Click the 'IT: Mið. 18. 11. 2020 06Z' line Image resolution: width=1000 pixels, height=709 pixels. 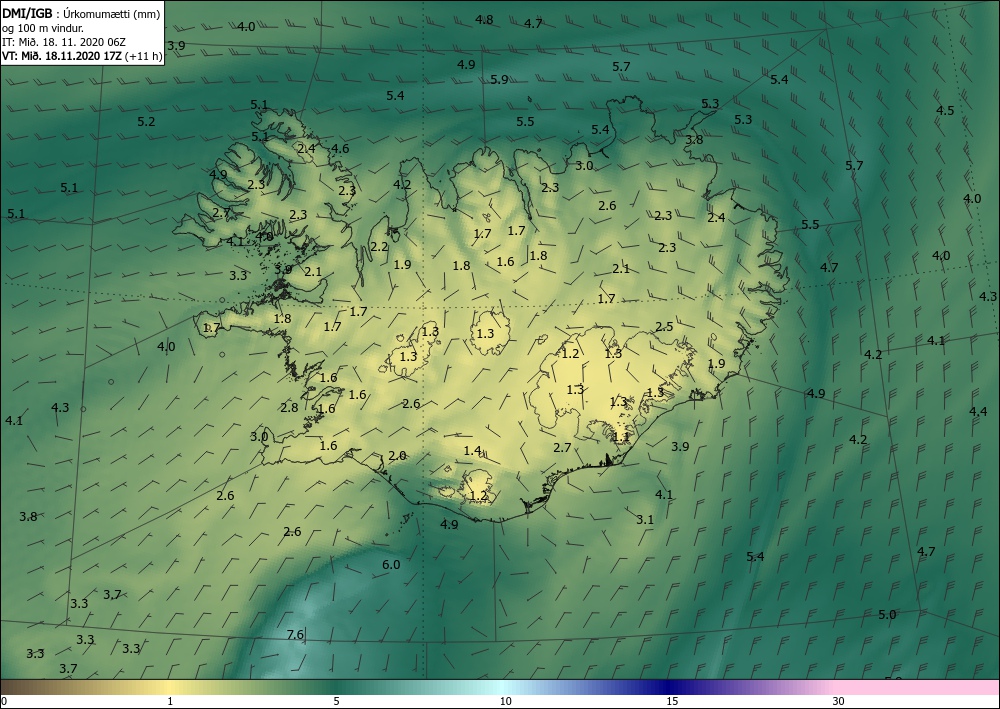pyautogui.click(x=64, y=42)
